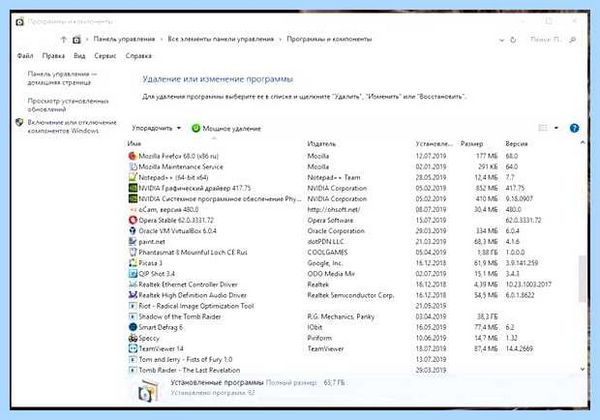
Task: Click the up-arrow navigation icon
Action: (64, 39)
